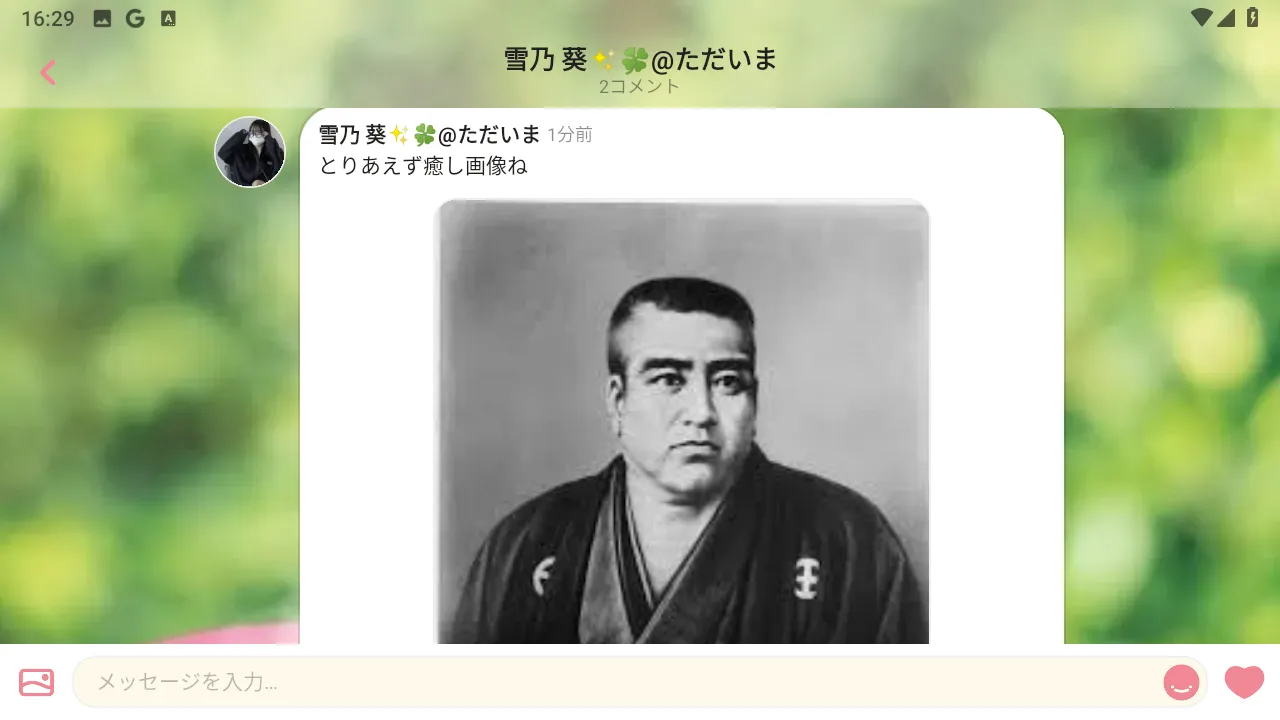Tap the cellular signal strength icon
Screen dimensions: 1280x720
pyautogui.click(x=1227, y=18)
